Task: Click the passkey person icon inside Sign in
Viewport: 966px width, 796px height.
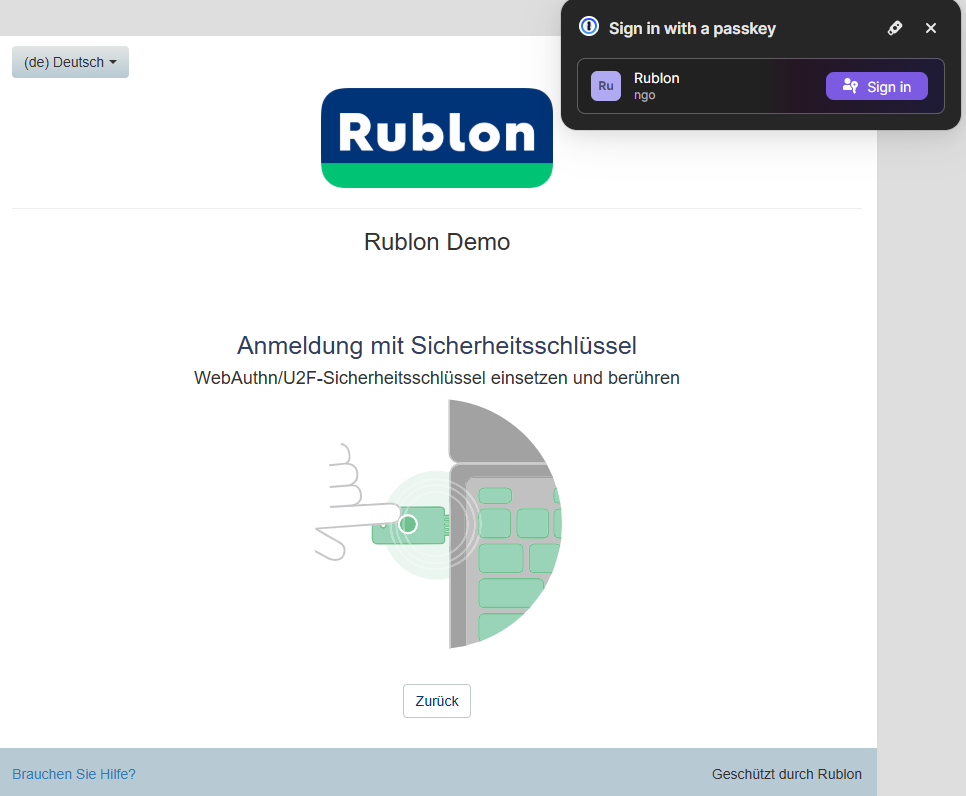Action: (850, 86)
